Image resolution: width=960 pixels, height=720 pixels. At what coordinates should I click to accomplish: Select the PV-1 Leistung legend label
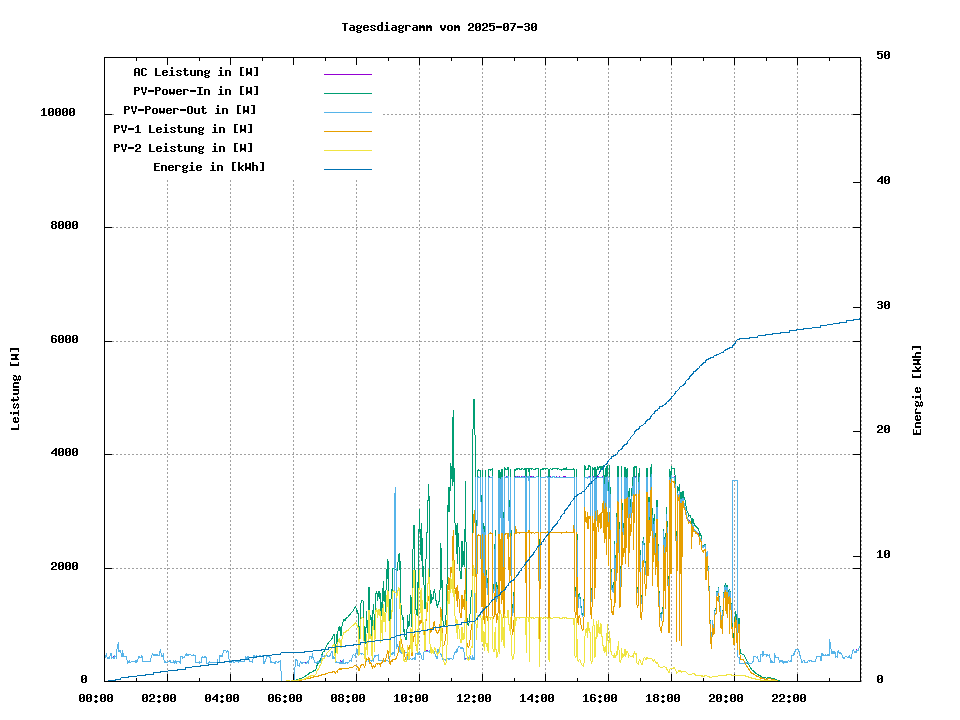pos(183,129)
